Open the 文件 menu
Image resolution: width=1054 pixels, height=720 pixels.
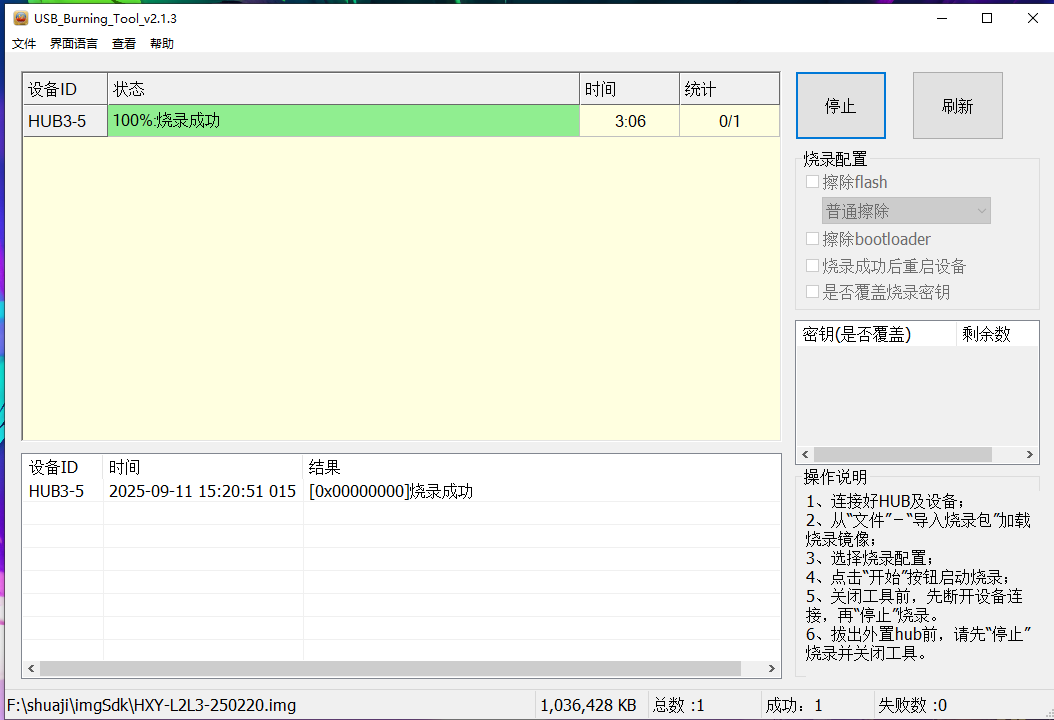coord(24,44)
